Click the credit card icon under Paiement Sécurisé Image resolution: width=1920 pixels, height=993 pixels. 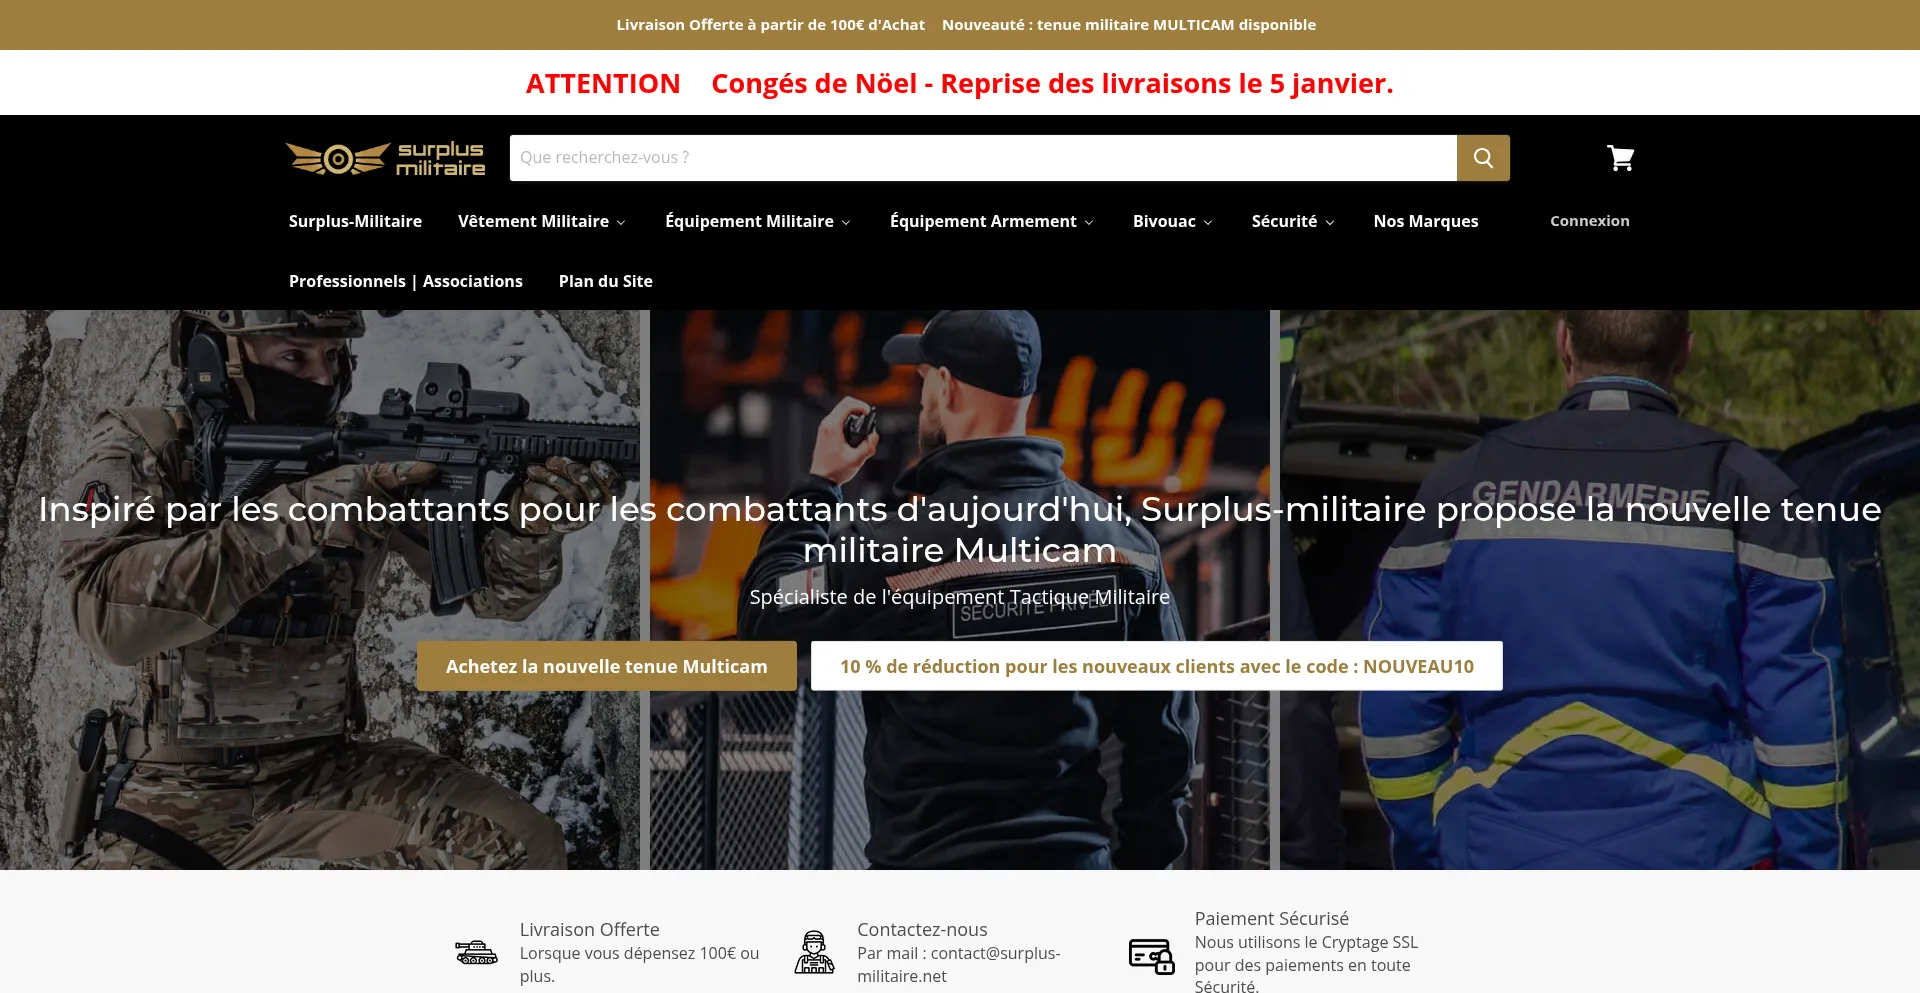point(1152,955)
